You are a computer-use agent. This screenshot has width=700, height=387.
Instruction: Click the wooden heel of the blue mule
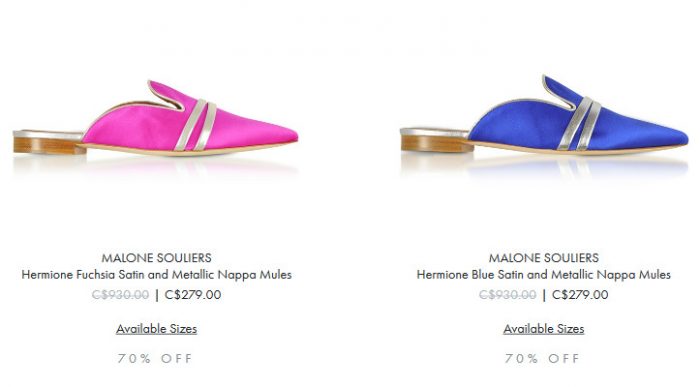pyautogui.click(x=437, y=144)
